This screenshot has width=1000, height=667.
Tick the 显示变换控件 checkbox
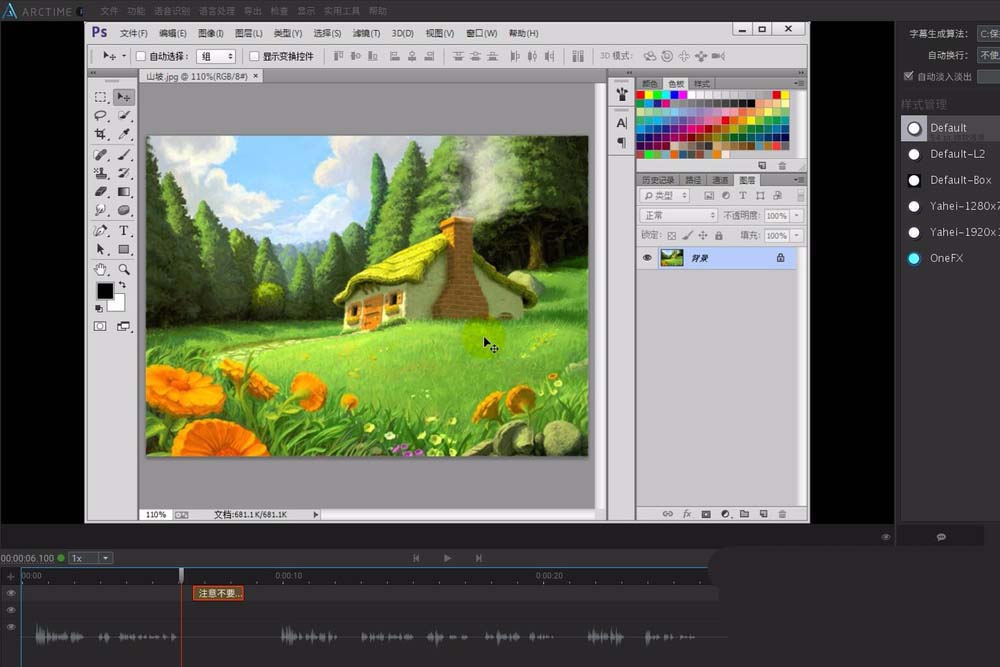click(254, 56)
